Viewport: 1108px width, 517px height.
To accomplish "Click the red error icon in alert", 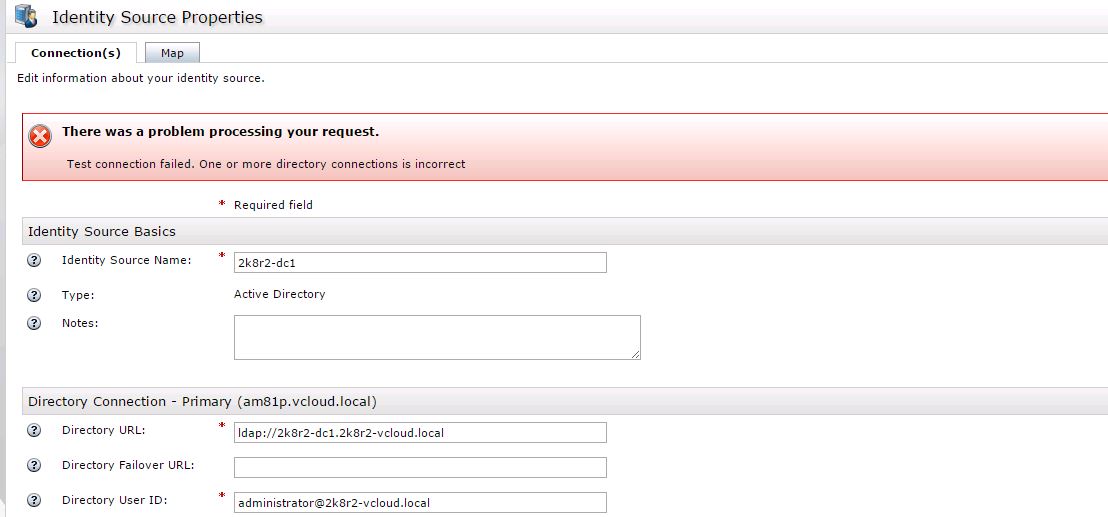I will click(40, 137).
